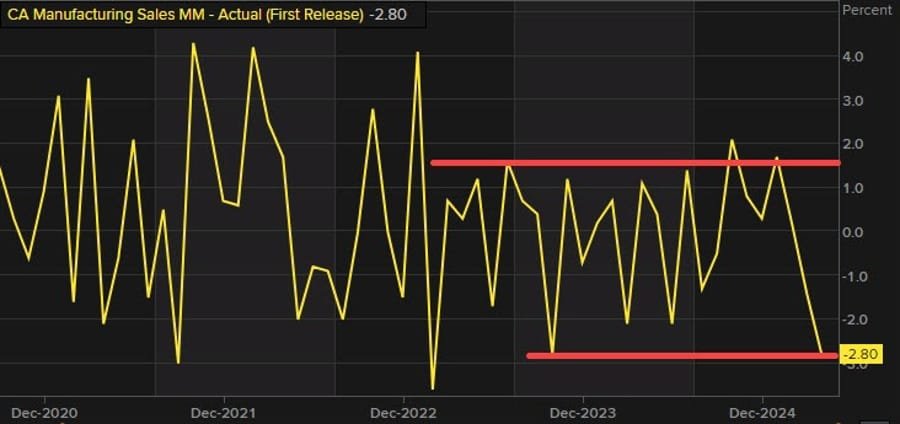The image size is (900, 424).
Task: Select the Dec-2020 date on the x-axis
Action: [x=43, y=412]
